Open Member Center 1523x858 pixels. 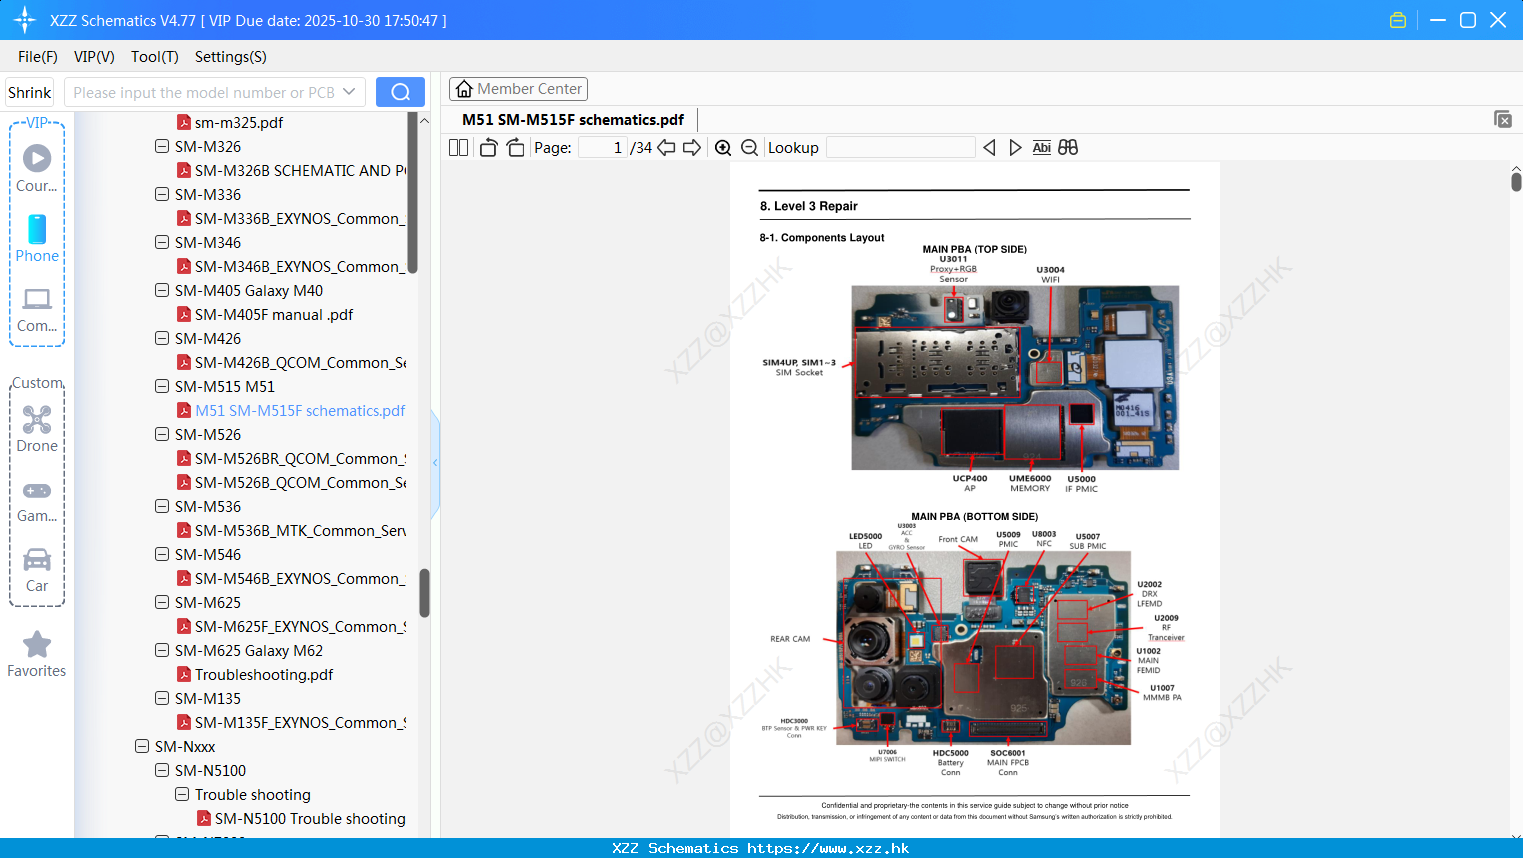coord(518,89)
